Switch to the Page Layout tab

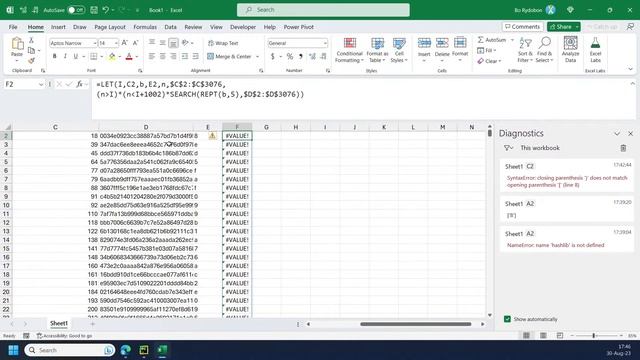click(x=110, y=27)
